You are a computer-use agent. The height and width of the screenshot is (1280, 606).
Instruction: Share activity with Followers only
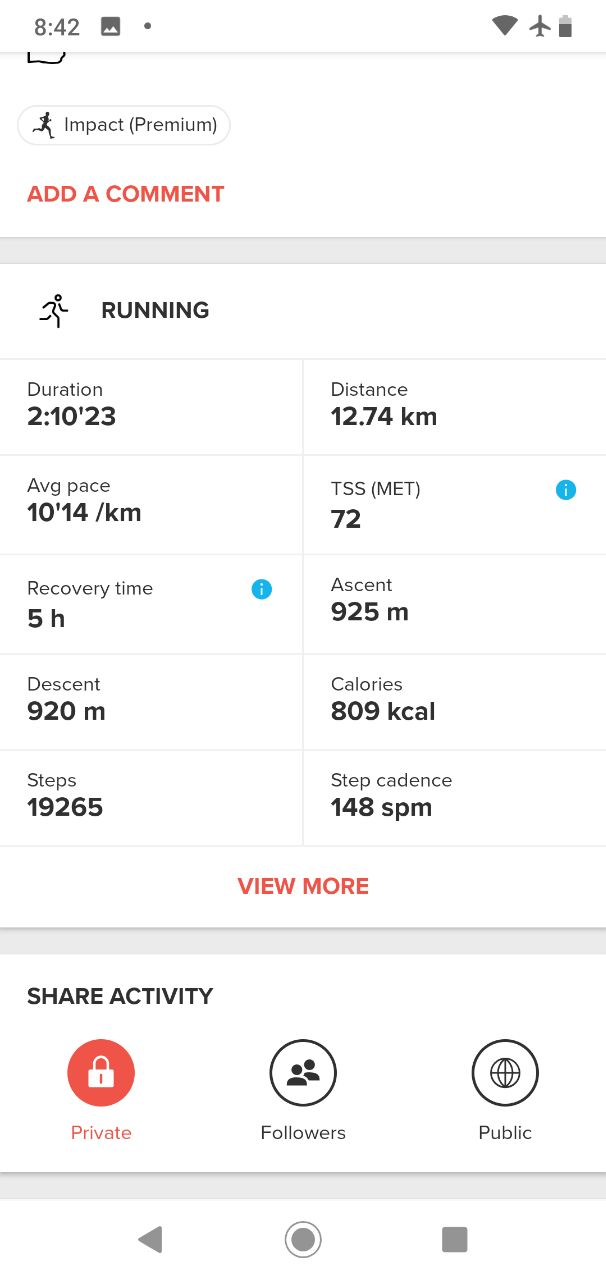[x=303, y=1073]
